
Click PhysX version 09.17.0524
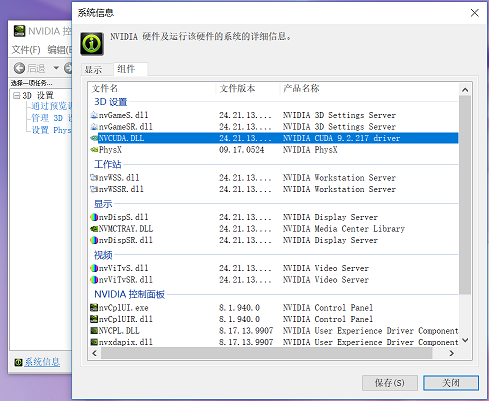[x=242, y=150]
